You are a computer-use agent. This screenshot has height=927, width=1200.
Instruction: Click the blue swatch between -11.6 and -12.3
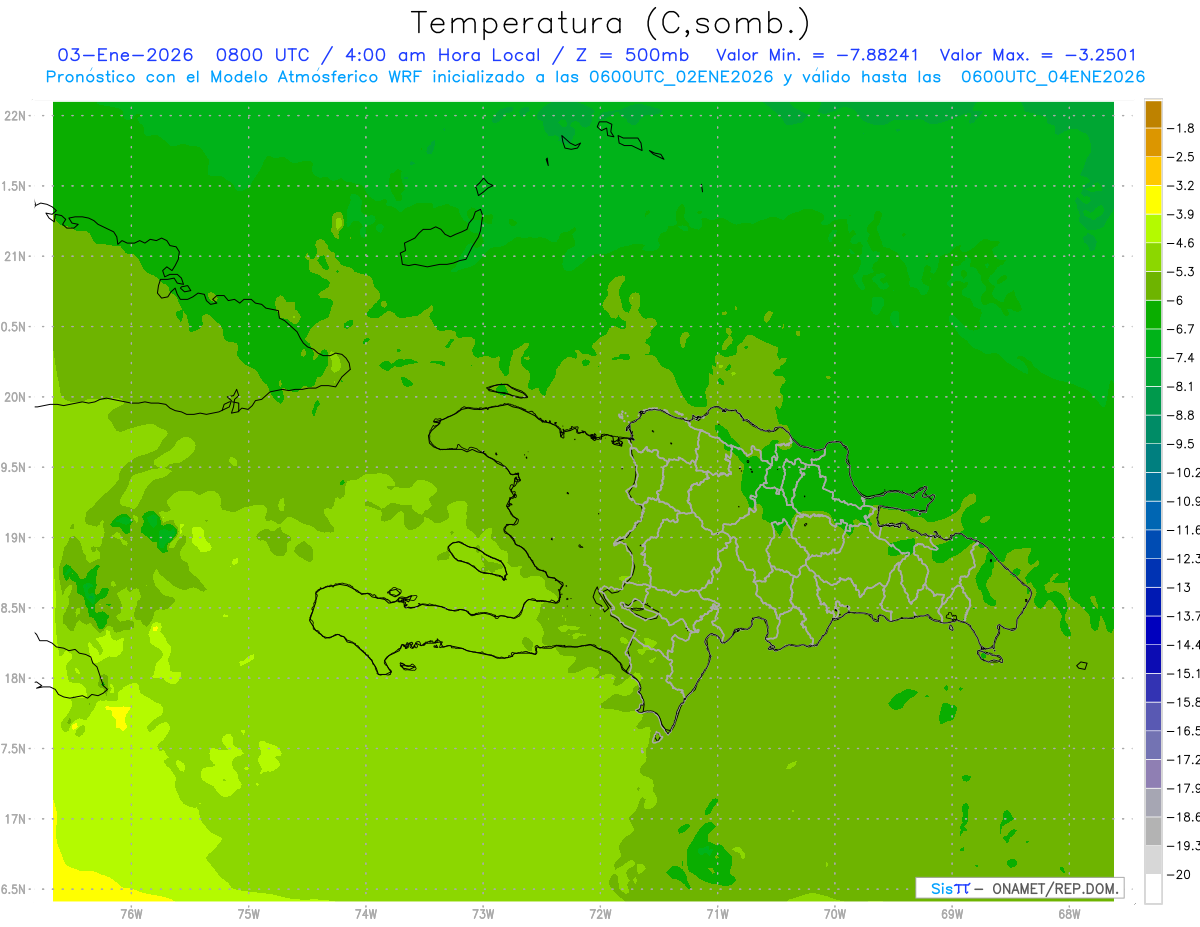tap(1153, 544)
